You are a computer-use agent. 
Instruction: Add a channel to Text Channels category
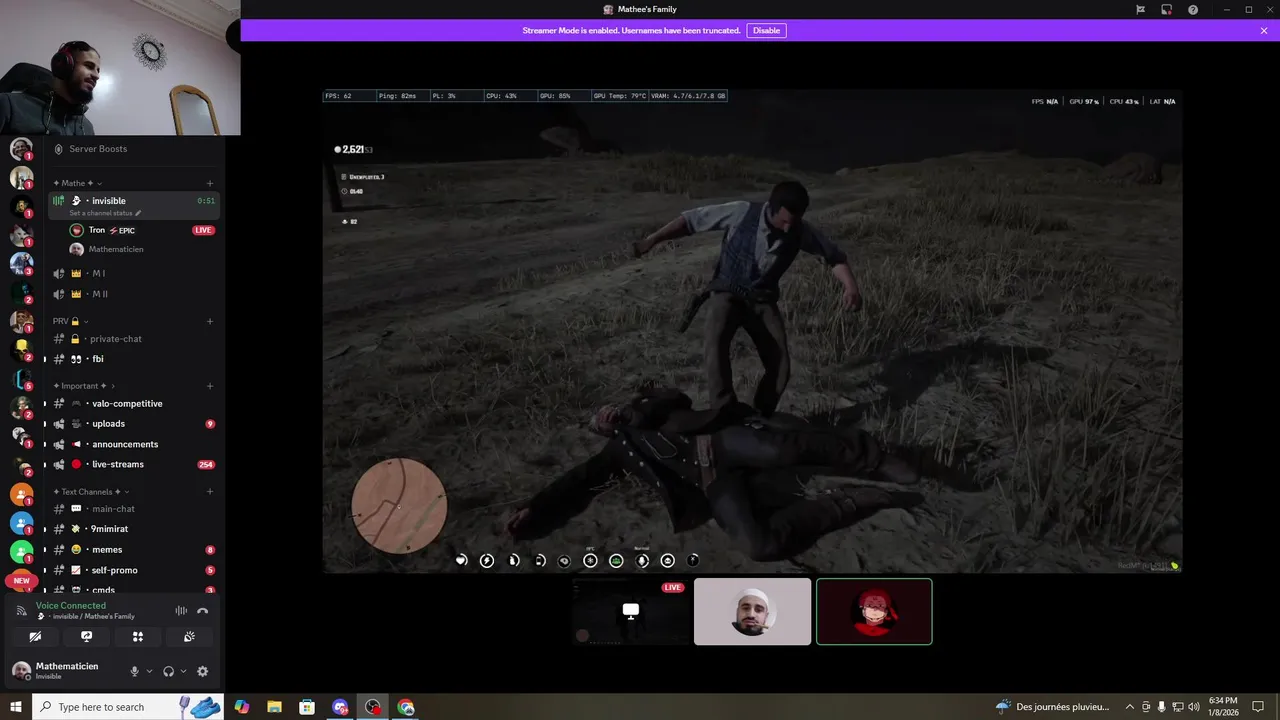(x=210, y=492)
